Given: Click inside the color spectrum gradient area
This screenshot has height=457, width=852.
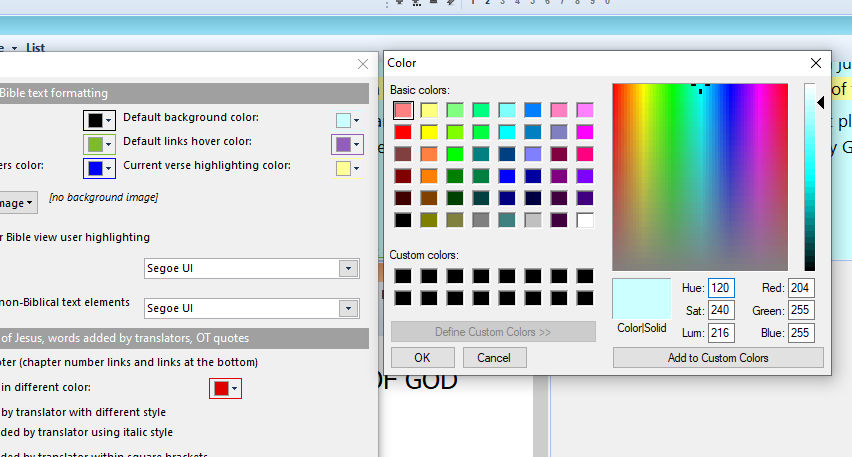Looking at the screenshot, I should pyautogui.click(x=700, y=177).
